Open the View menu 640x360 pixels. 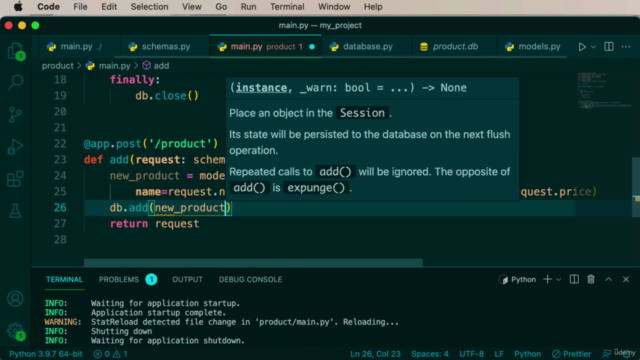coord(191,7)
